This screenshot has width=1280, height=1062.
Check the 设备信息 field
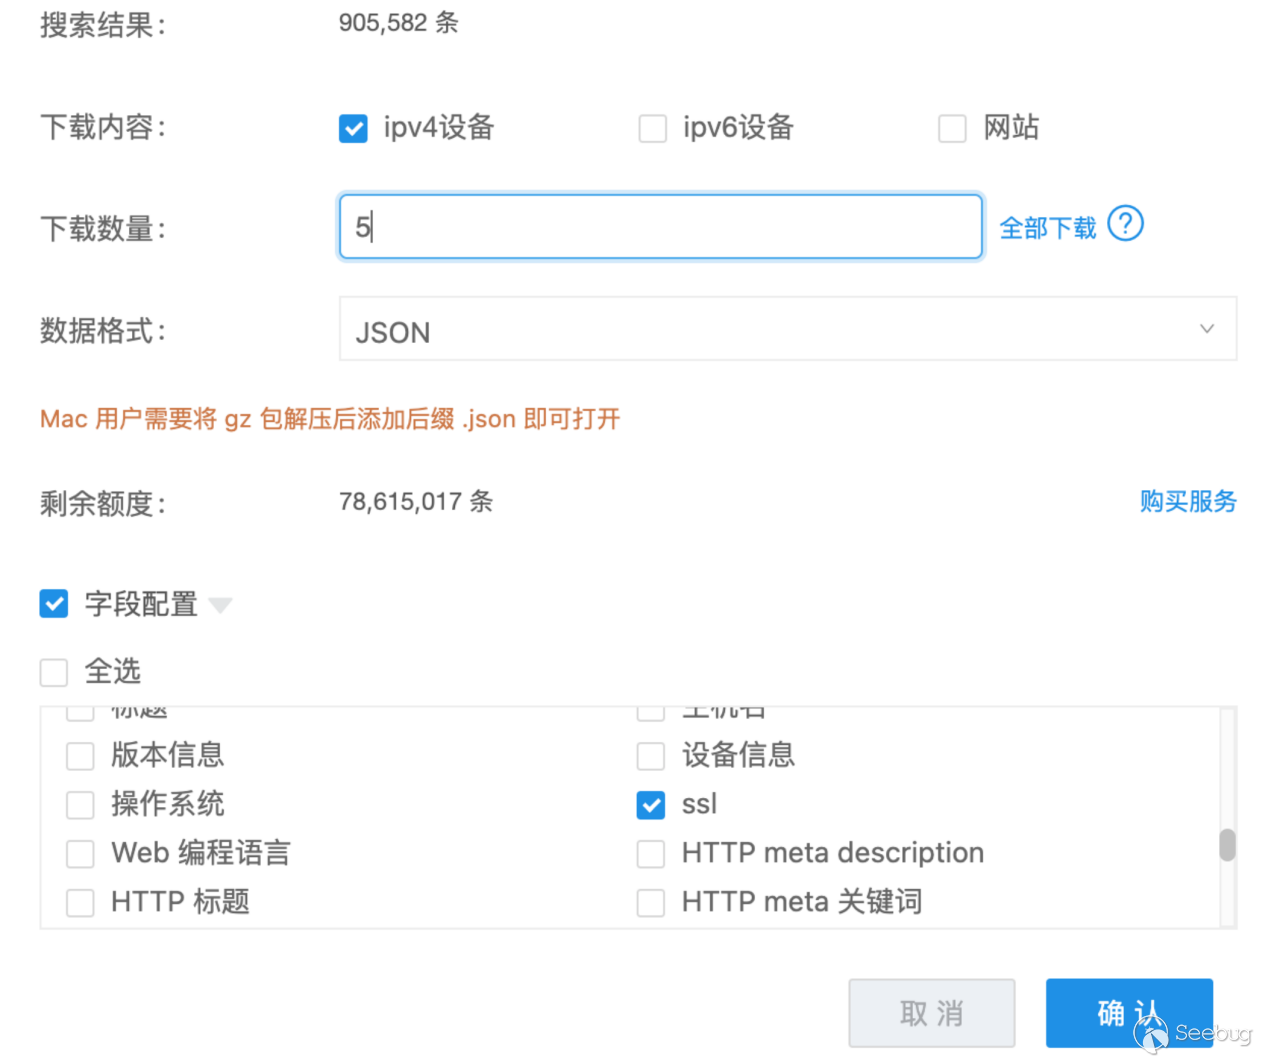[651, 756]
